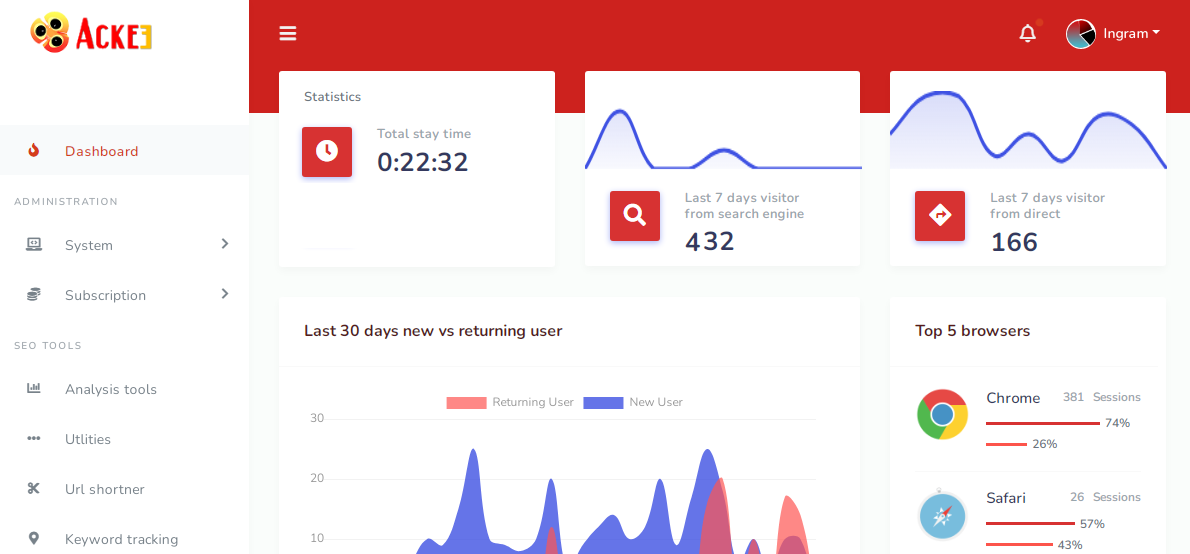Expand the System submenu chevron

[225, 244]
